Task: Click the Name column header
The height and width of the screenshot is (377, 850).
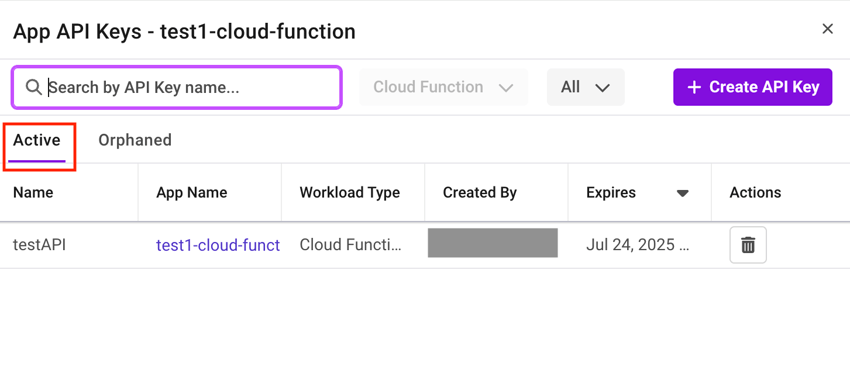Action: point(33,193)
